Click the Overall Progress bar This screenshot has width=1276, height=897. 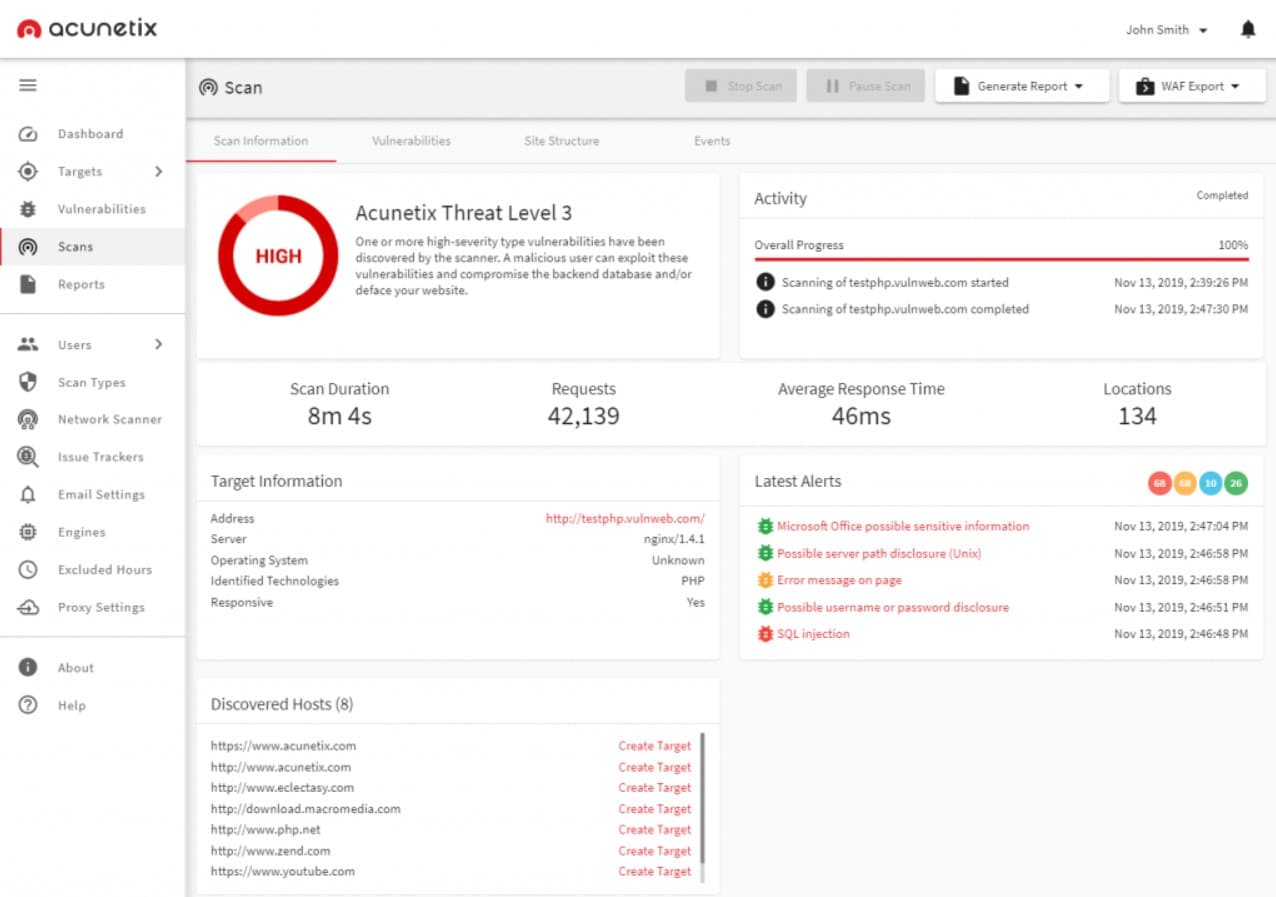pos(1001,260)
